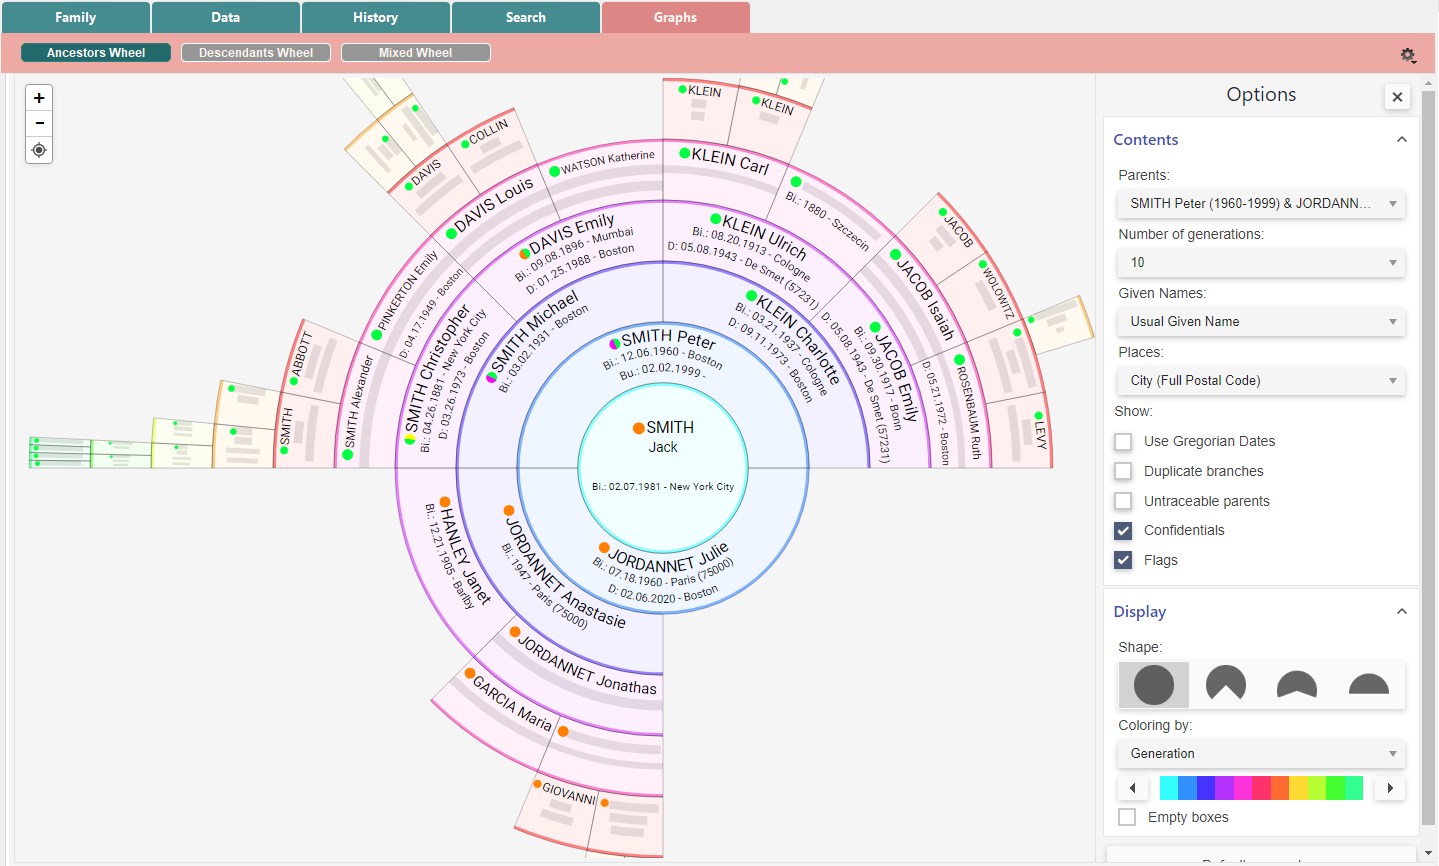This screenshot has height=866, width=1439.
Task: Click the flag dot next to SMITH Peter
Action: [614, 344]
